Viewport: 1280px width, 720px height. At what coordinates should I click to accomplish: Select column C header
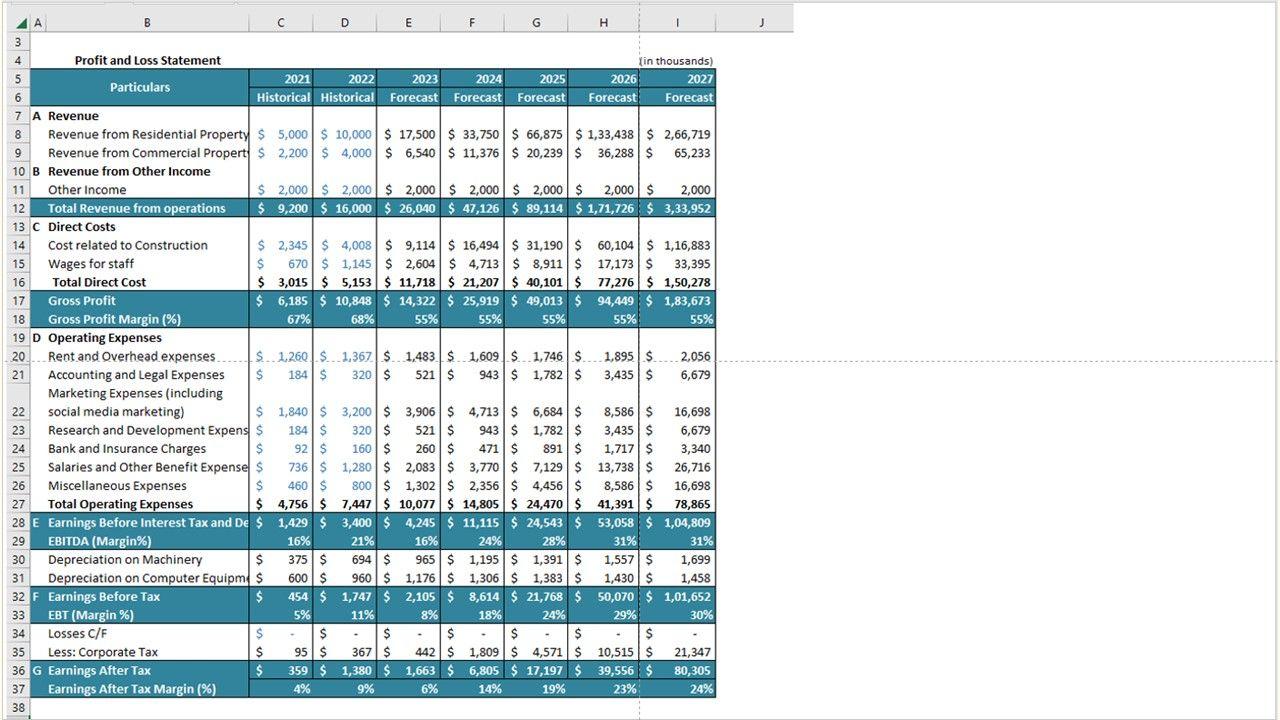[280, 22]
